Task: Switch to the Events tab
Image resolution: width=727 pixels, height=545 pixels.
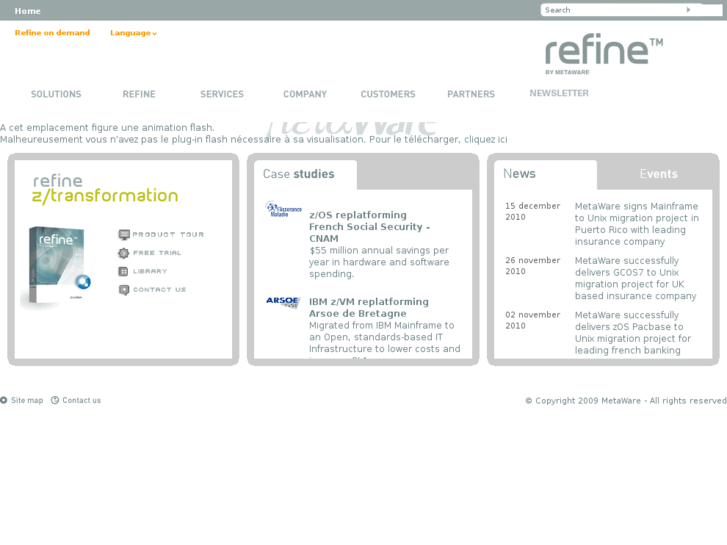Action: [x=658, y=174]
